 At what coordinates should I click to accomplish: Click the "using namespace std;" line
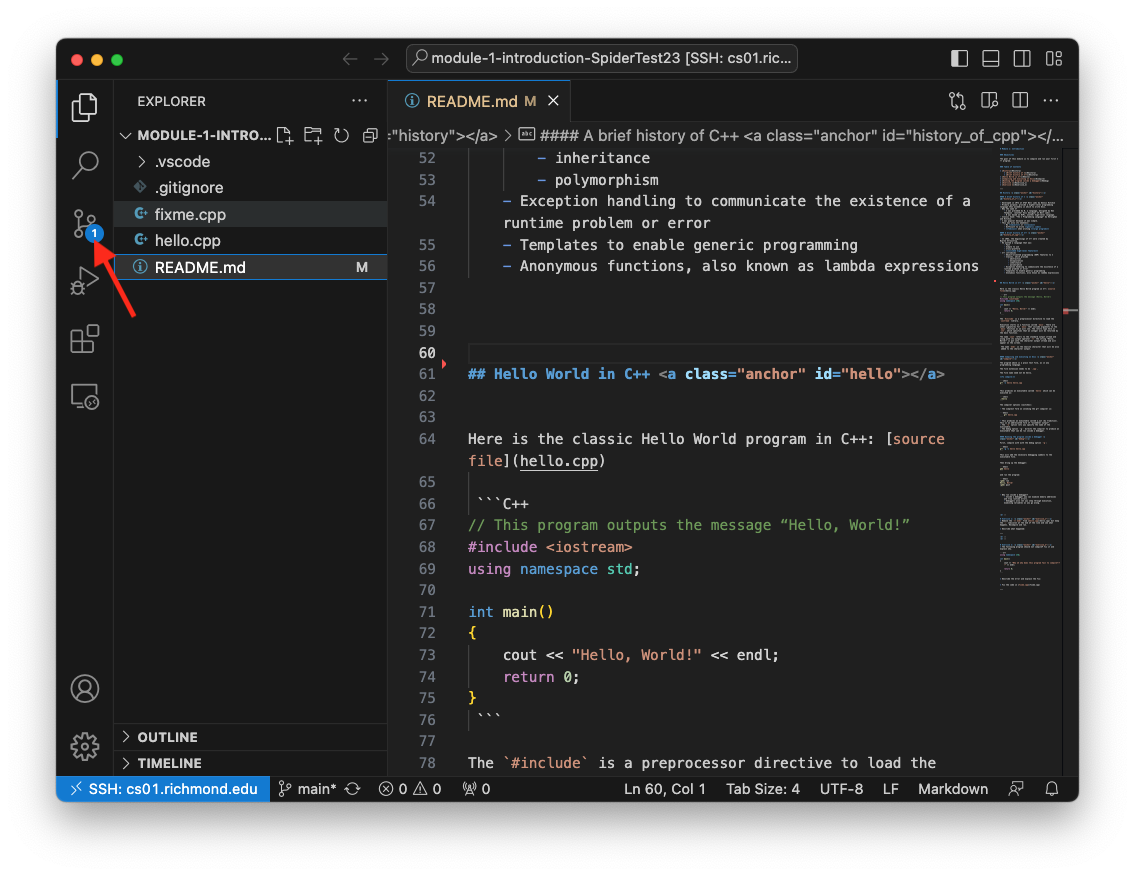click(554, 569)
